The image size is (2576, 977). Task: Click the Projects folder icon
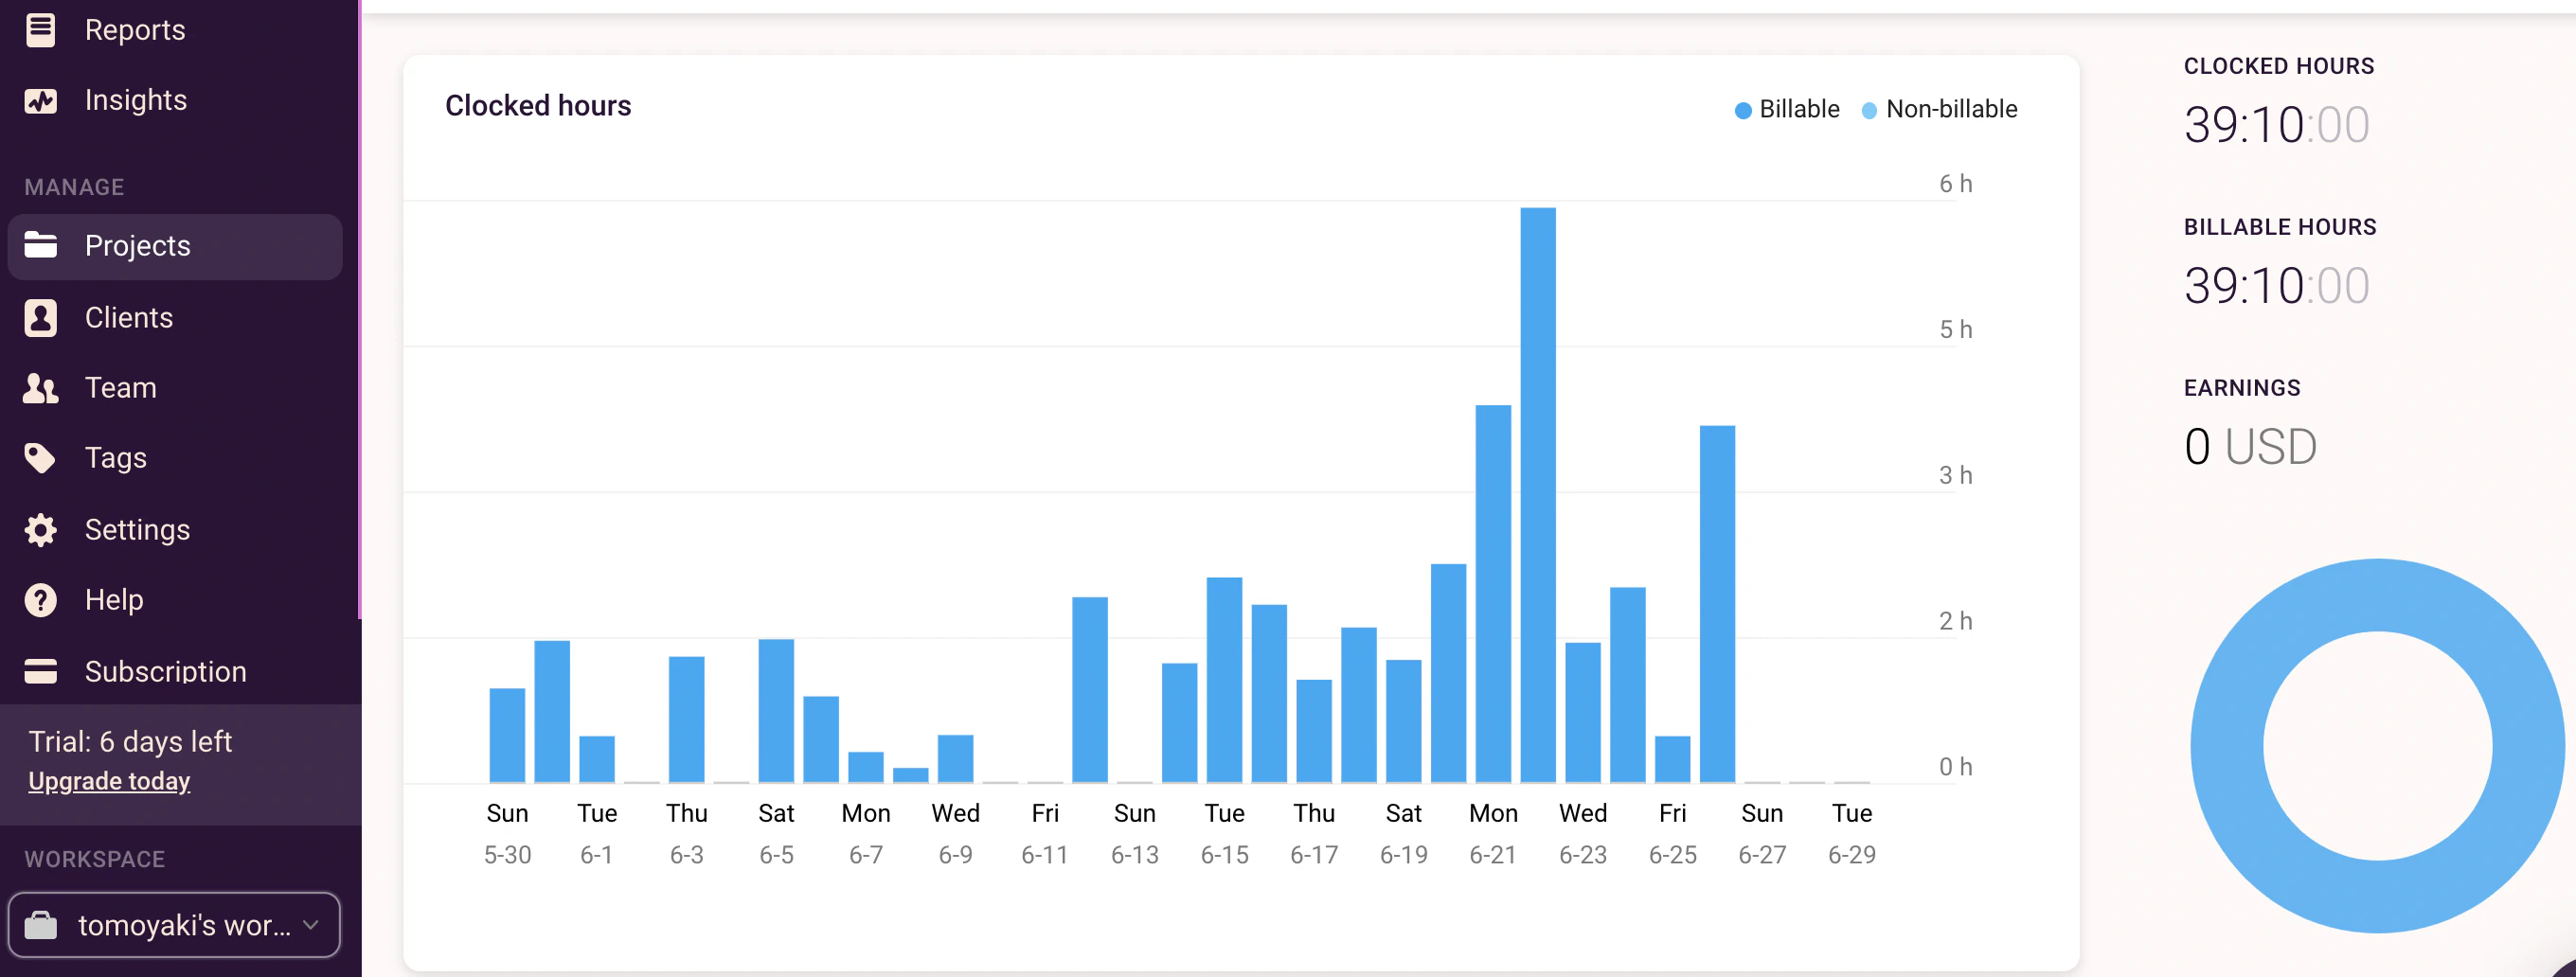[x=40, y=245]
